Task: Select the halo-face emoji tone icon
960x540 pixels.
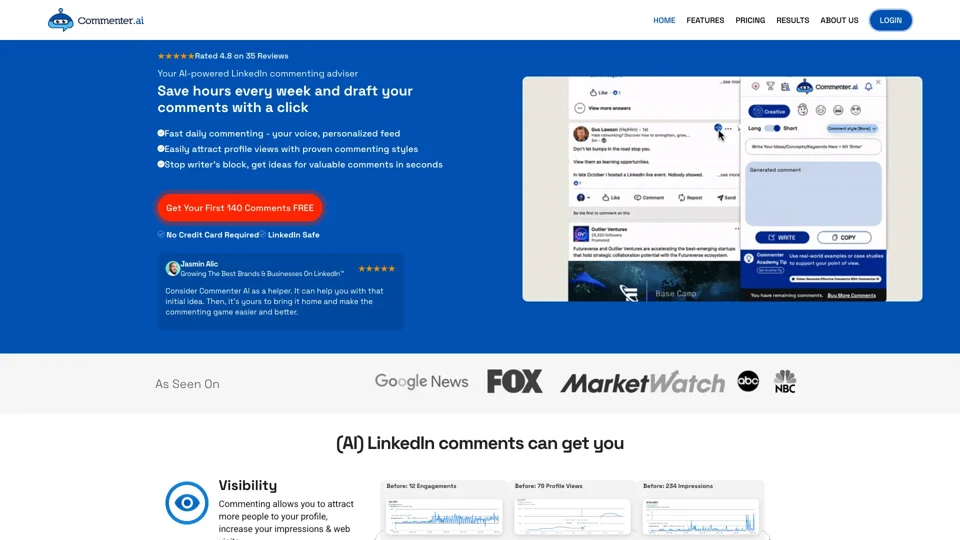Action: point(803,110)
